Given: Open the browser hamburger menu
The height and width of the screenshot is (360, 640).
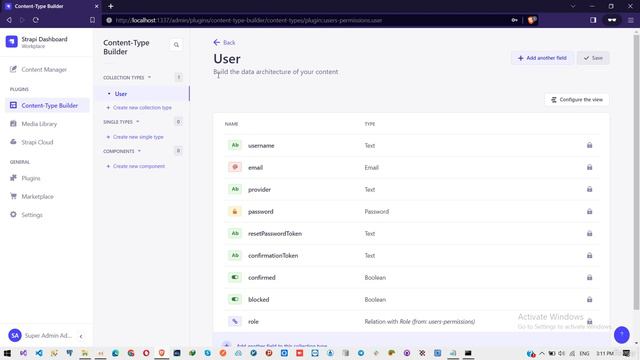Looking at the screenshot, I should pyautogui.click(x=631, y=20).
